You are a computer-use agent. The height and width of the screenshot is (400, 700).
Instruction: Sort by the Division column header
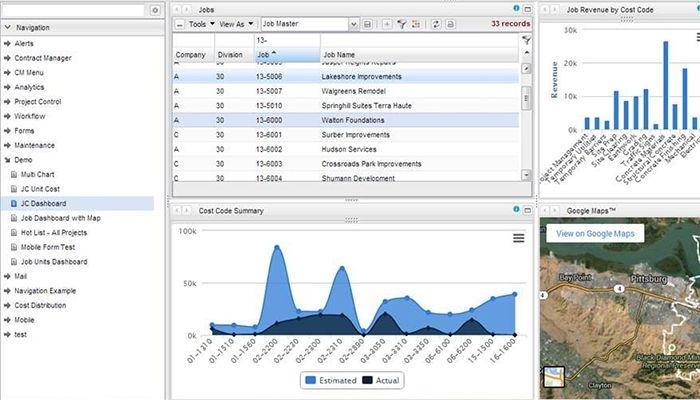pyautogui.click(x=234, y=55)
